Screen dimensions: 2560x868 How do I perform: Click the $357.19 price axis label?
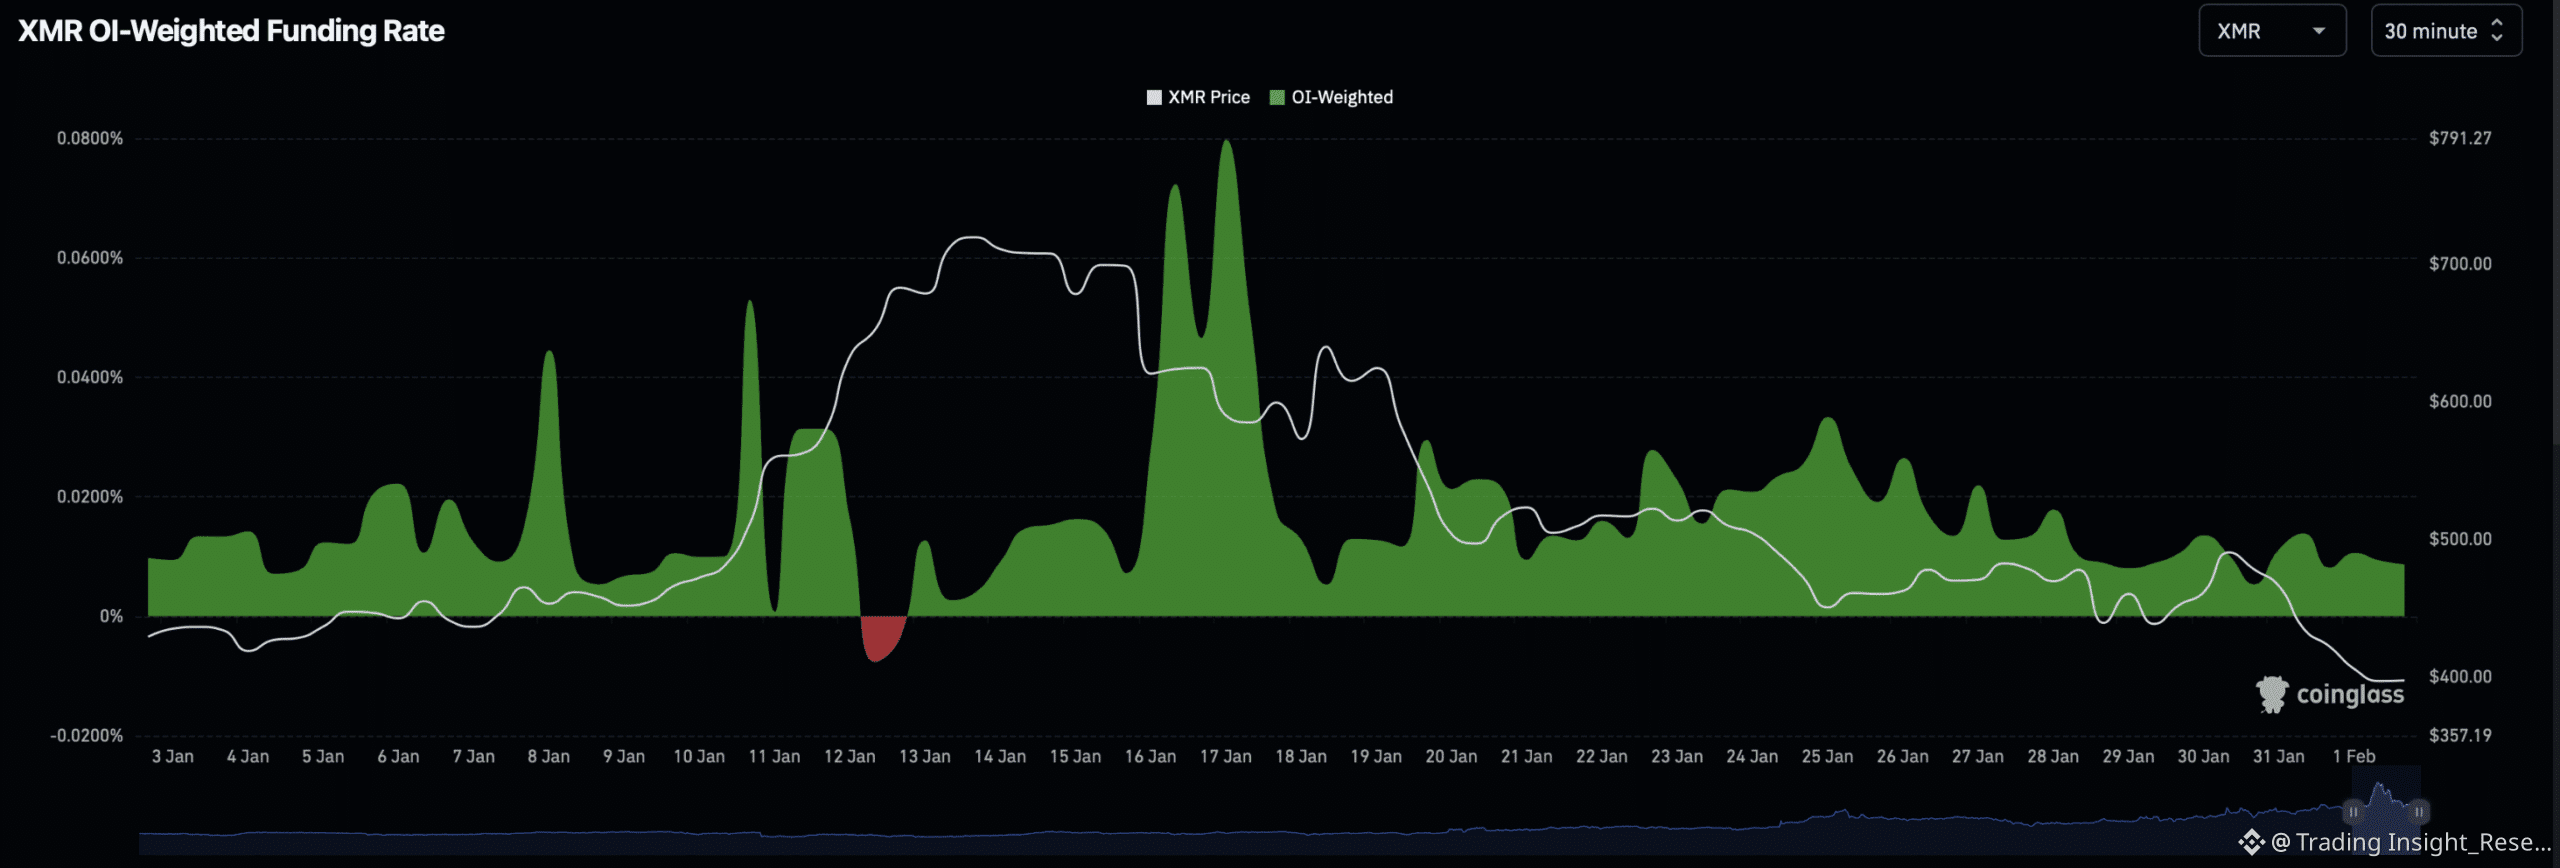2460,736
